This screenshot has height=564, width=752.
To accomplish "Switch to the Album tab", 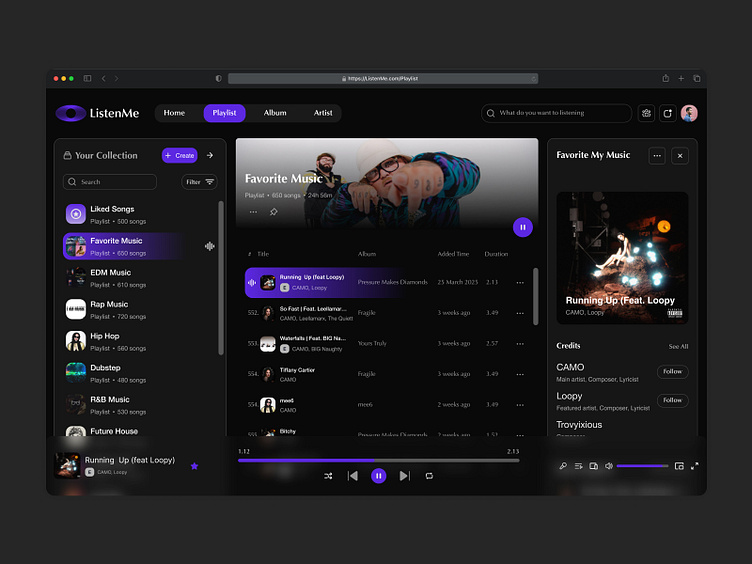I will click(x=275, y=113).
